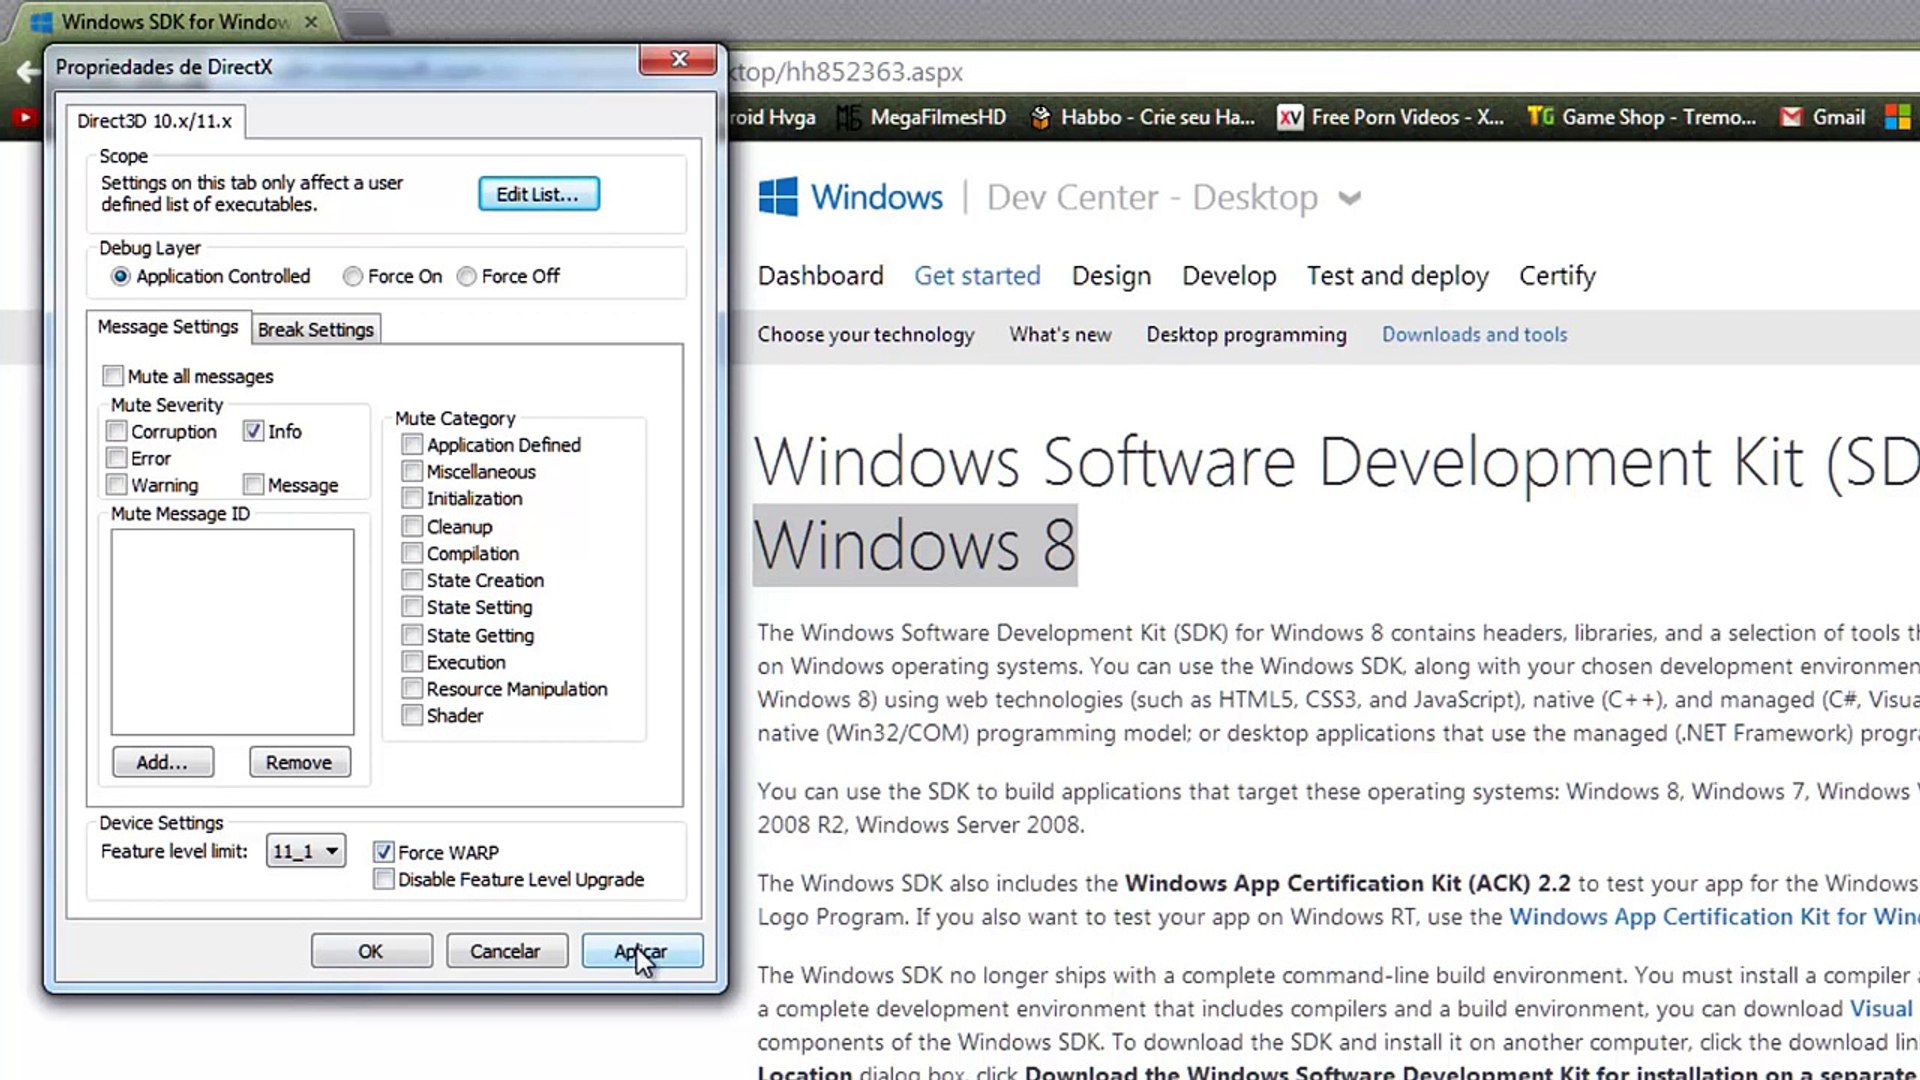Screen dimensions: 1920x1080
Task: Click the Windows logo in Dev Center header
Action: point(778,197)
